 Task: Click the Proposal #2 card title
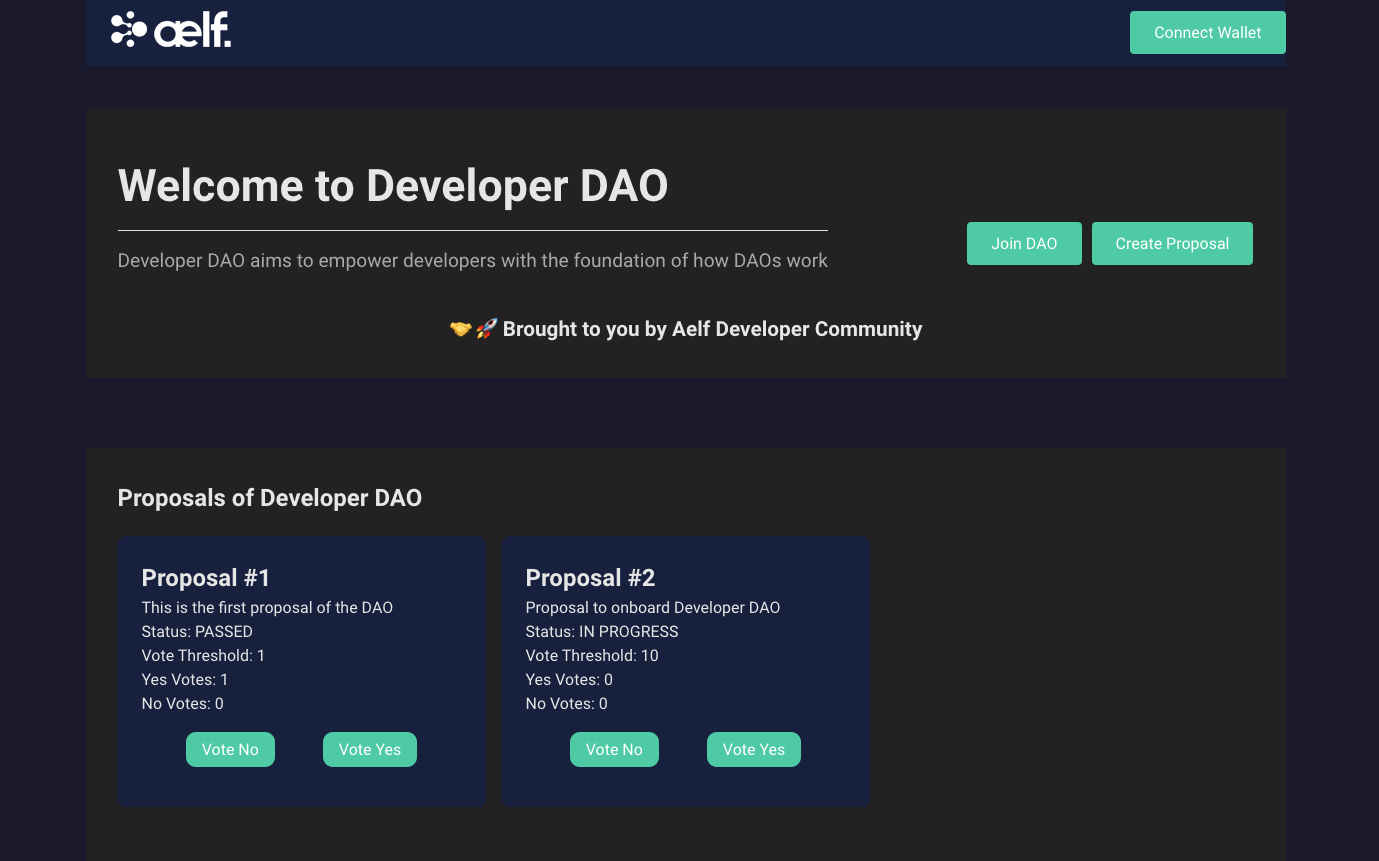[x=590, y=578]
